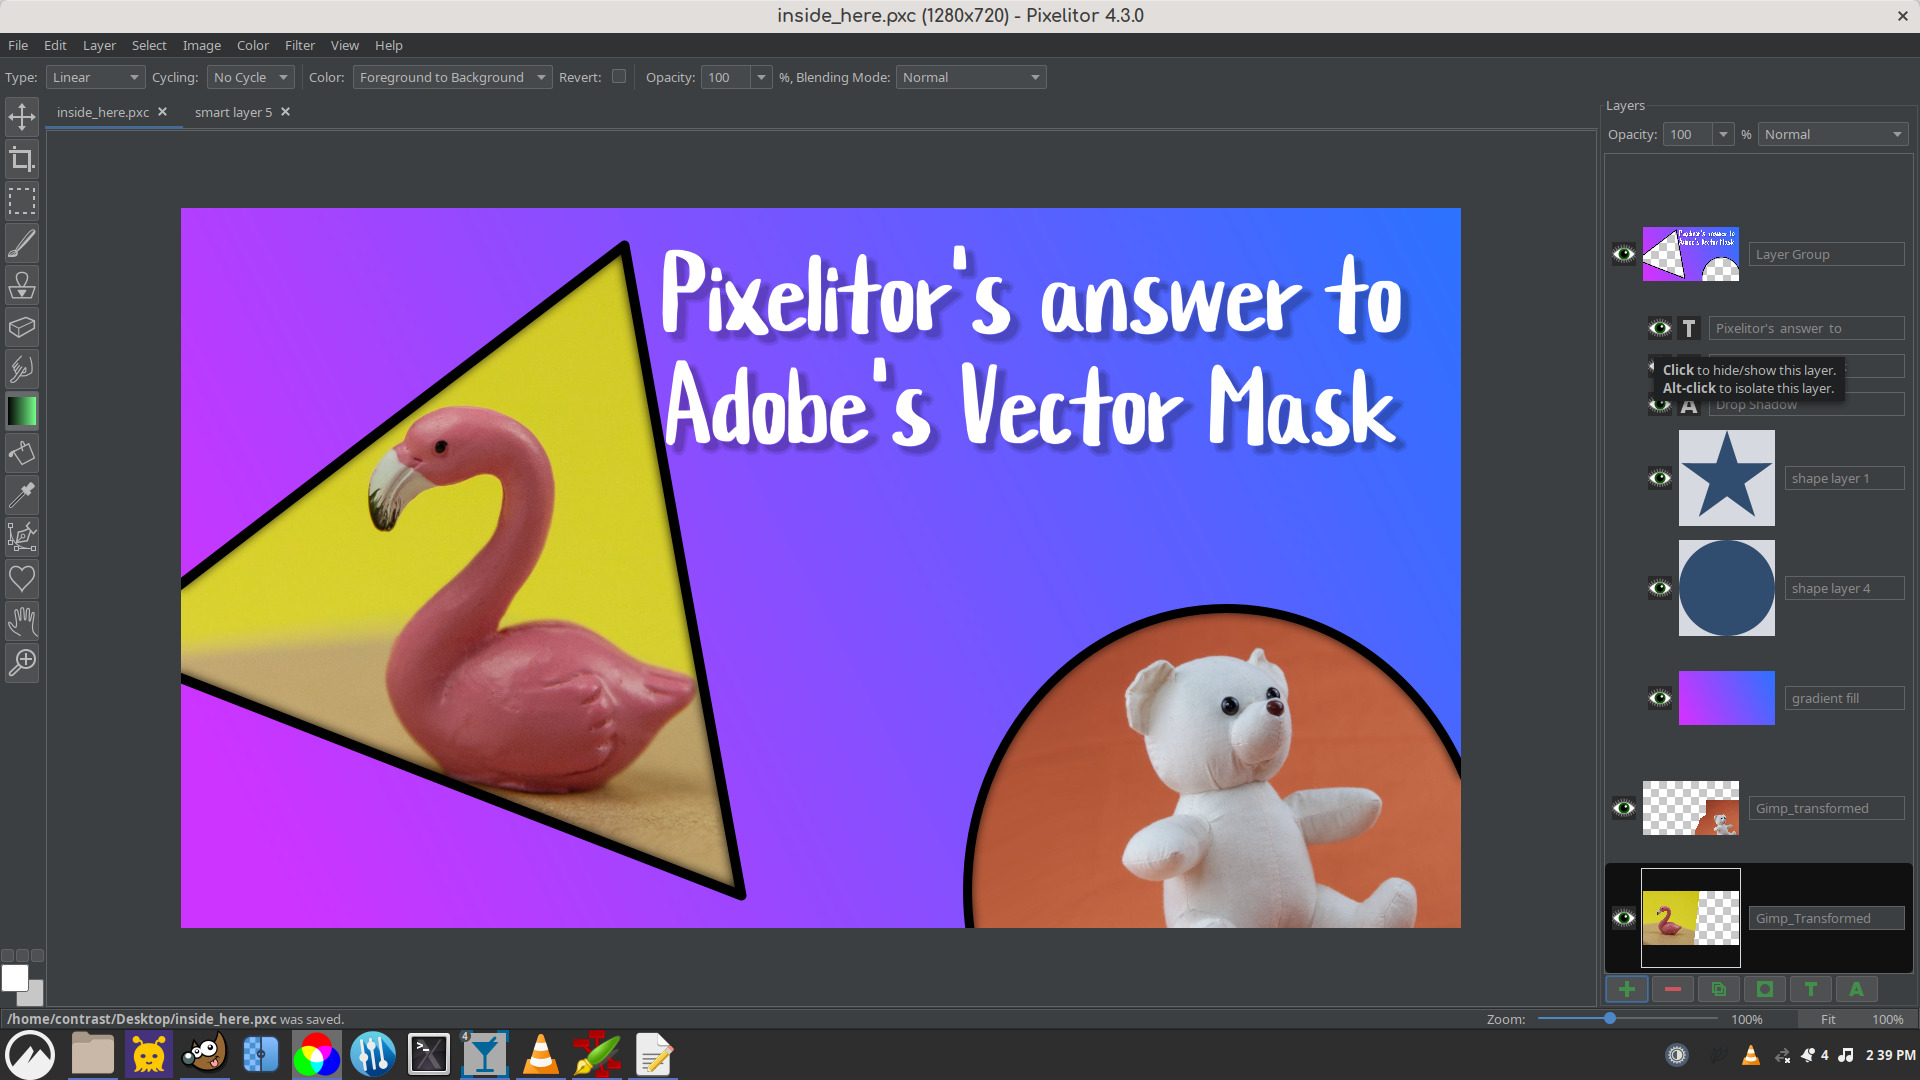Enable the Revert checkbox
This screenshot has height=1080, width=1920.
pos(619,76)
